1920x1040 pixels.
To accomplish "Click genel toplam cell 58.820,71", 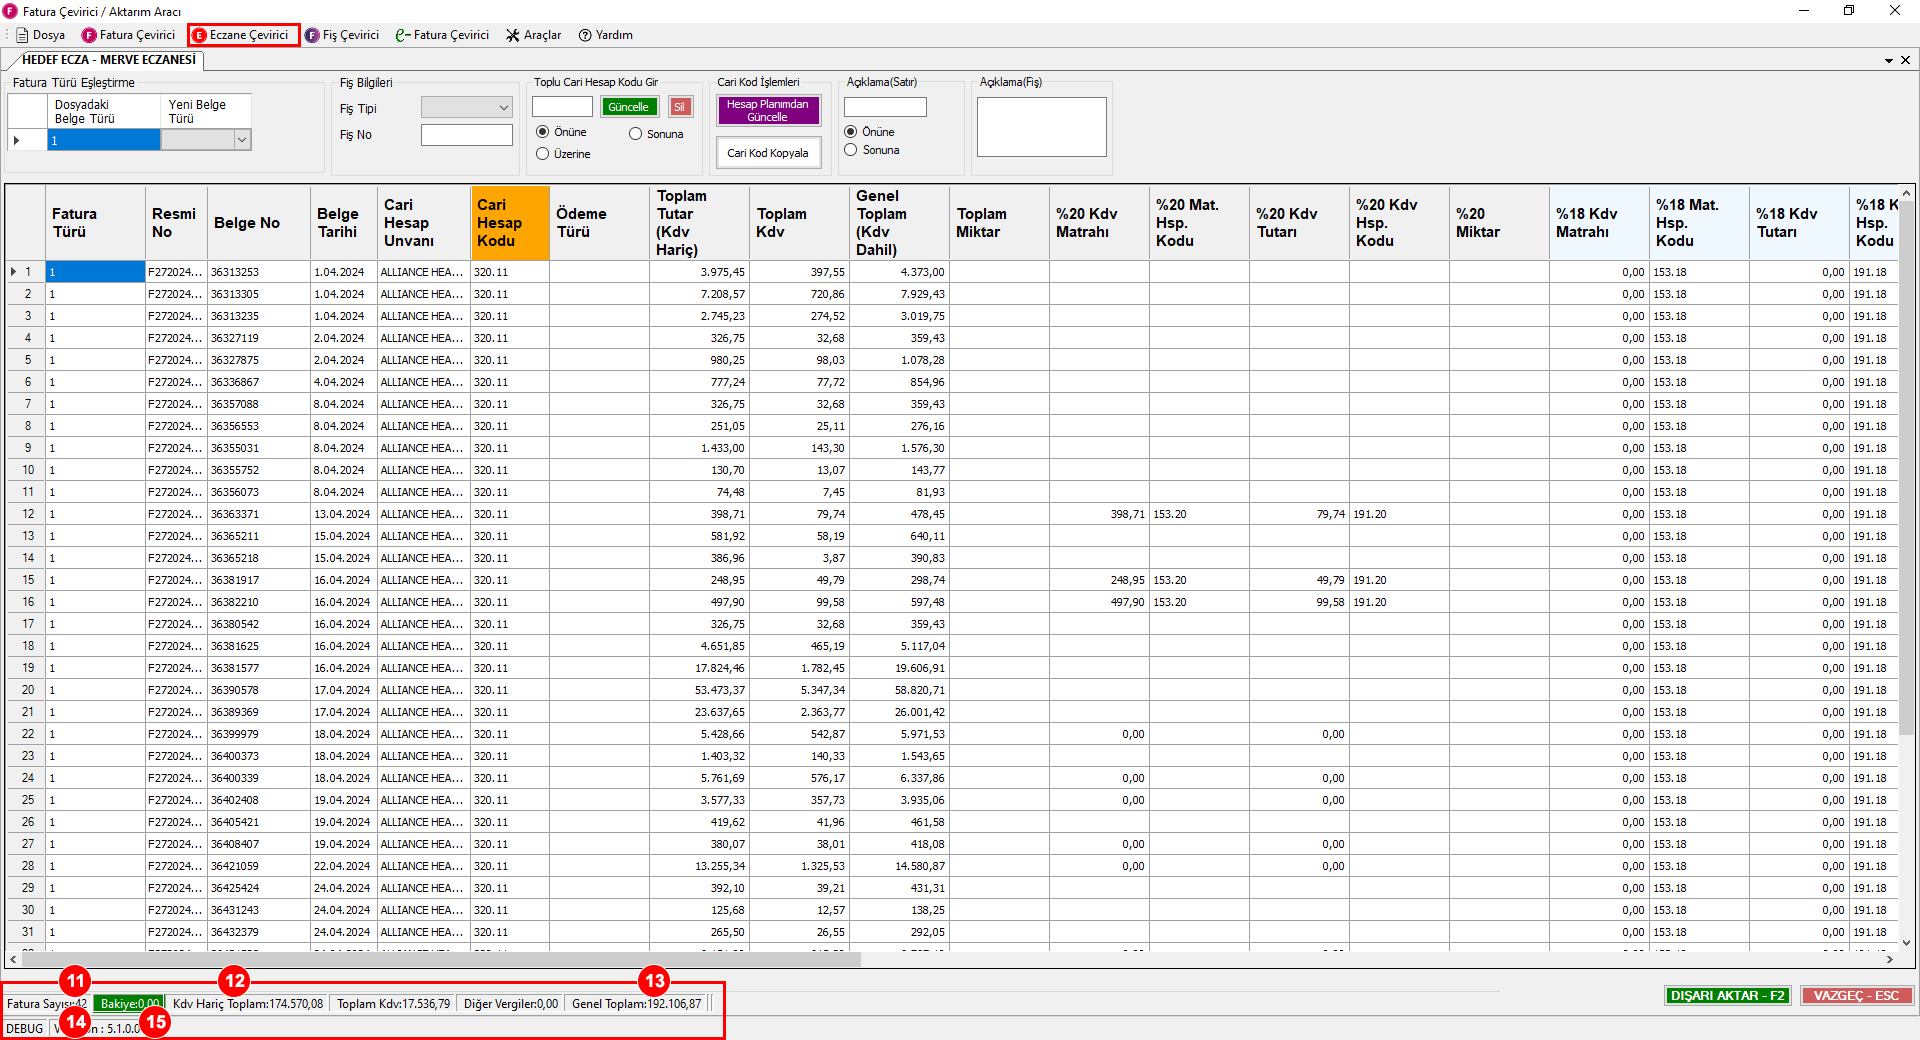I will (899, 690).
